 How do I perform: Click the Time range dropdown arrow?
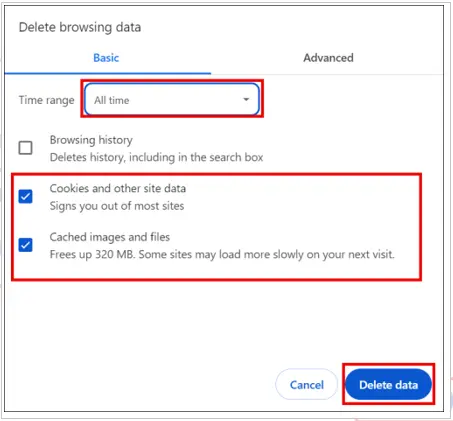point(246,99)
